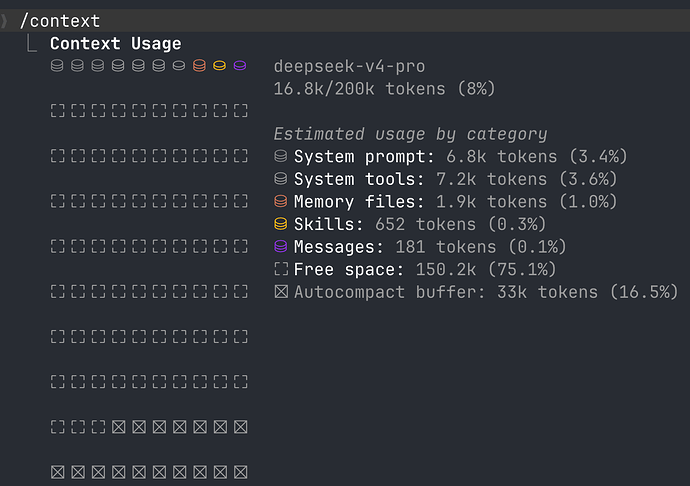
Task: Click the prompt chevron before /context
Action: tap(4, 21)
